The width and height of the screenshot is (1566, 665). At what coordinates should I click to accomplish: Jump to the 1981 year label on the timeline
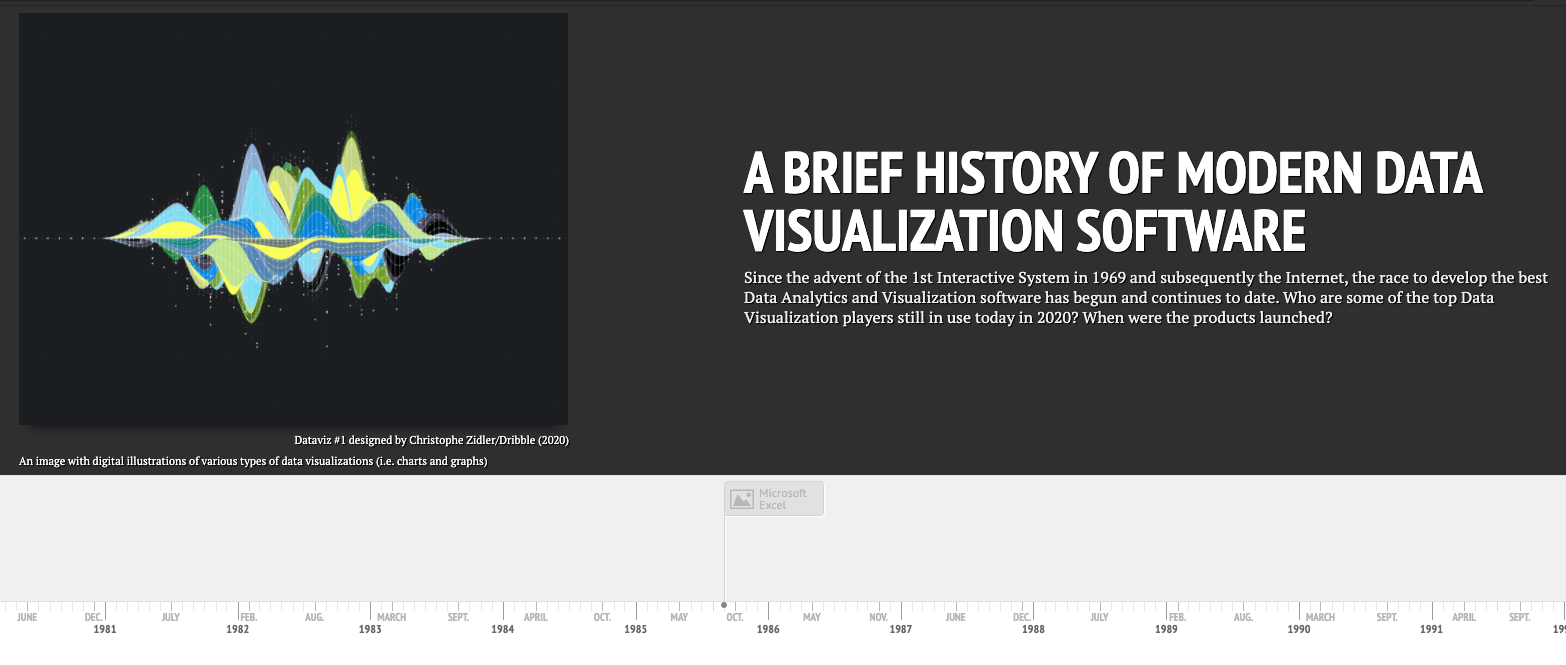coord(104,628)
